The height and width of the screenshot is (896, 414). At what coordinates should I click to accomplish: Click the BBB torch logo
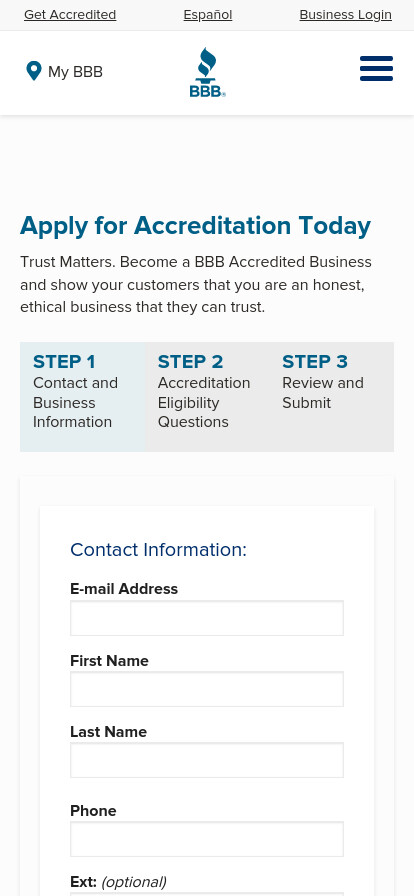(x=208, y=72)
